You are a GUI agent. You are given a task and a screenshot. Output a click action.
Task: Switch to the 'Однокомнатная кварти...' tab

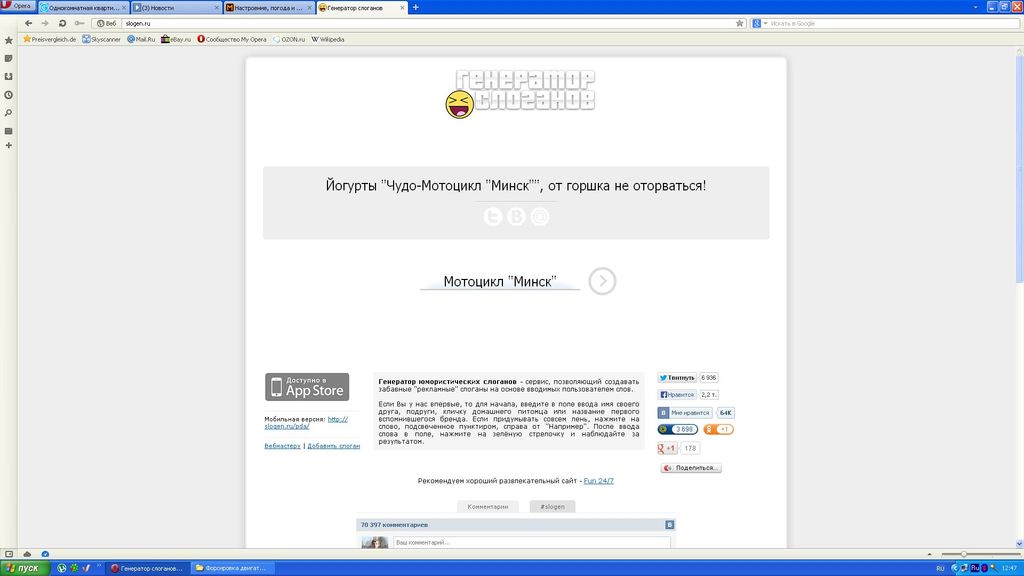84,8
